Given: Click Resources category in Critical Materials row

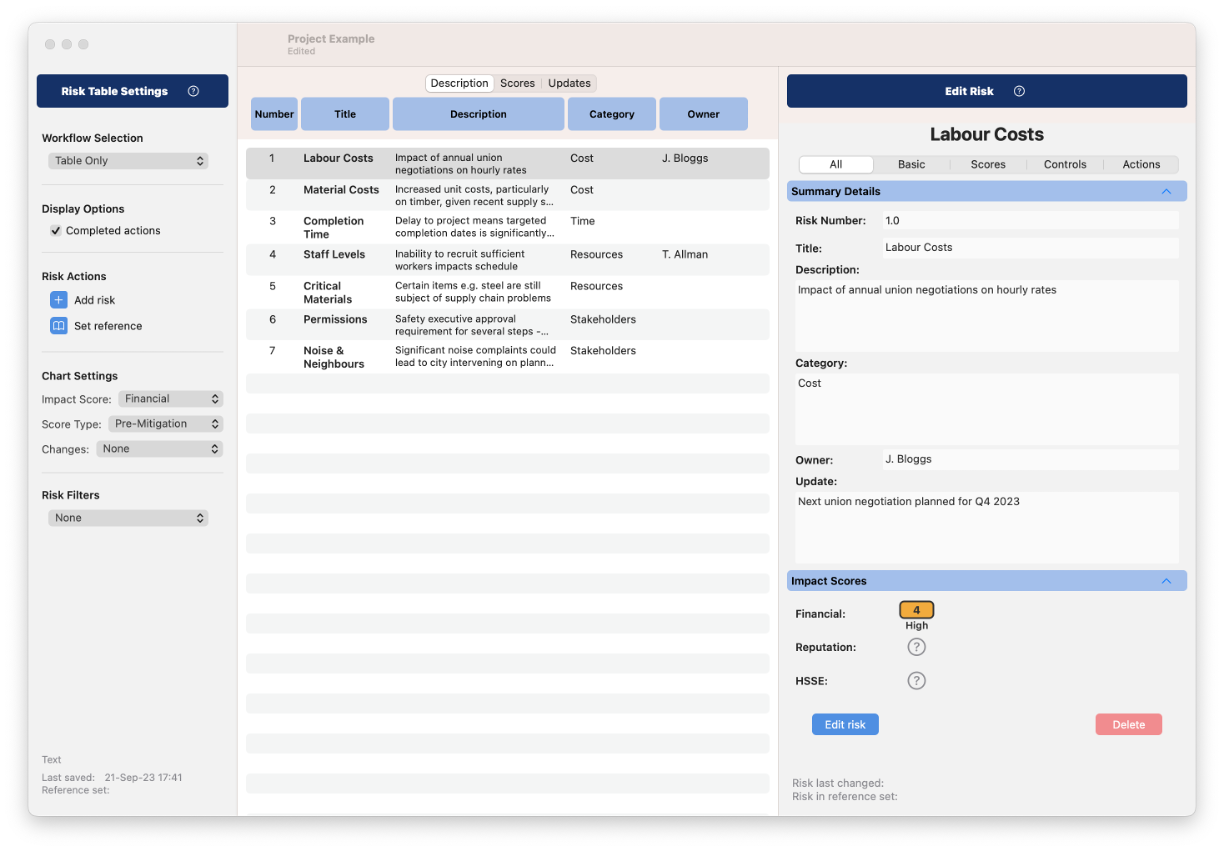Looking at the screenshot, I should point(596,286).
